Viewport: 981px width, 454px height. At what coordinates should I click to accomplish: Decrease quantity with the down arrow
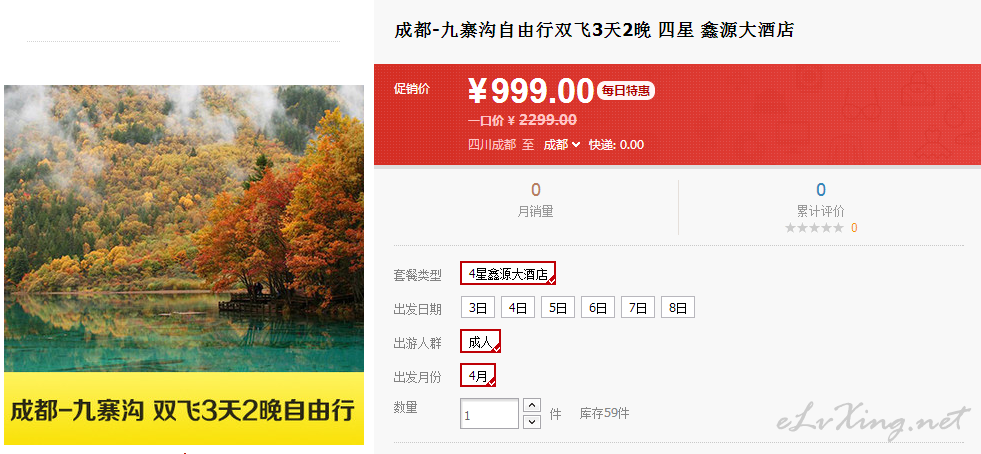pos(531,421)
